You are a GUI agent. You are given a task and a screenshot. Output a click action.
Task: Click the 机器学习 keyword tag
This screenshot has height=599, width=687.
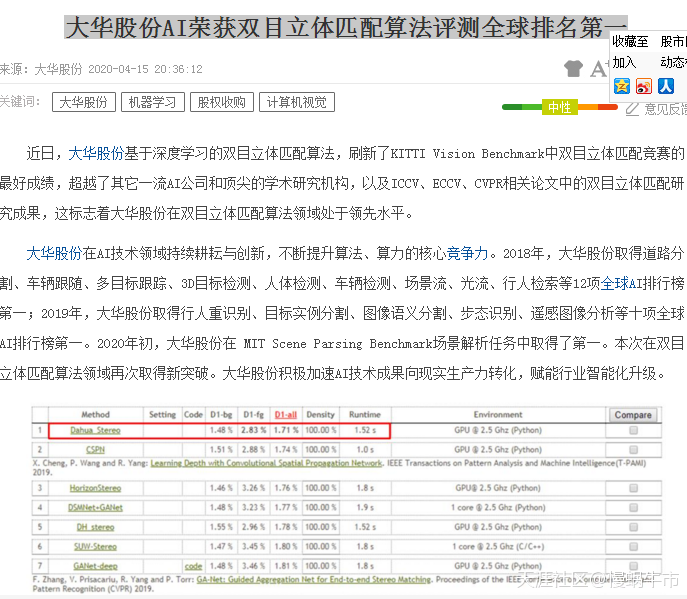click(x=152, y=102)
